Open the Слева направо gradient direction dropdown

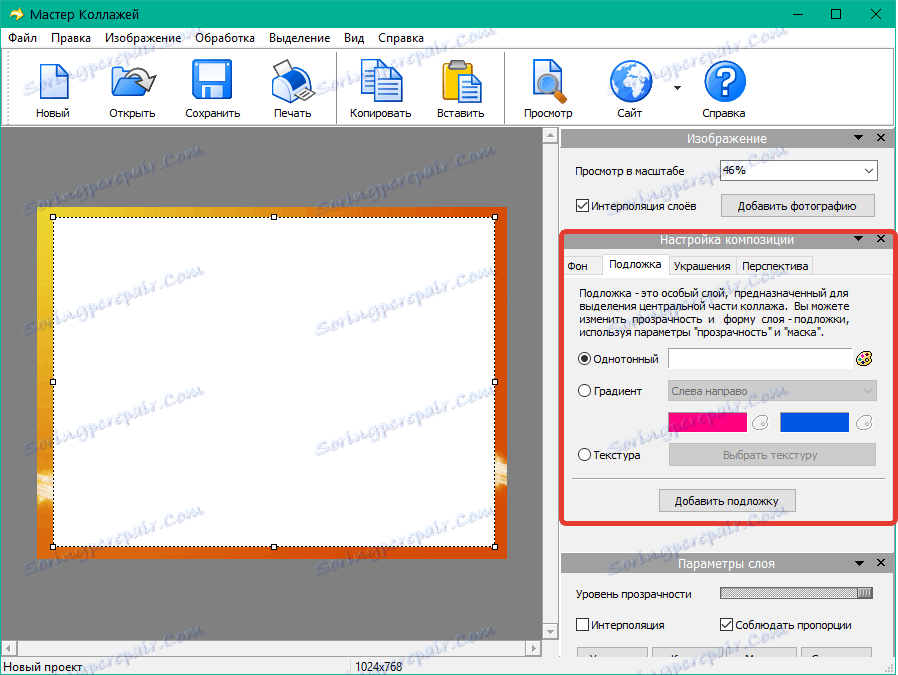pyautogui.click(x=772, y=391)
